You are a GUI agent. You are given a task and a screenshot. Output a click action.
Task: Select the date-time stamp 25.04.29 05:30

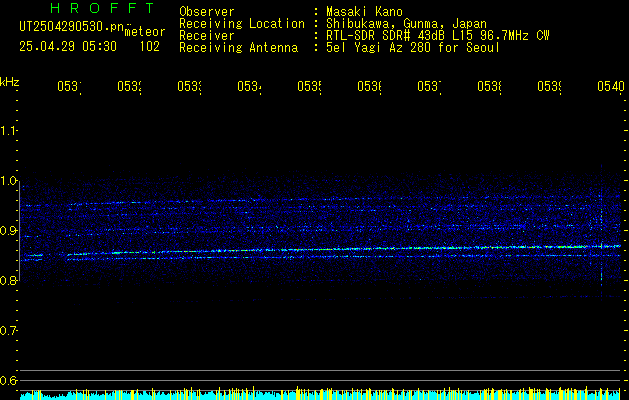[x=68, y=47]
